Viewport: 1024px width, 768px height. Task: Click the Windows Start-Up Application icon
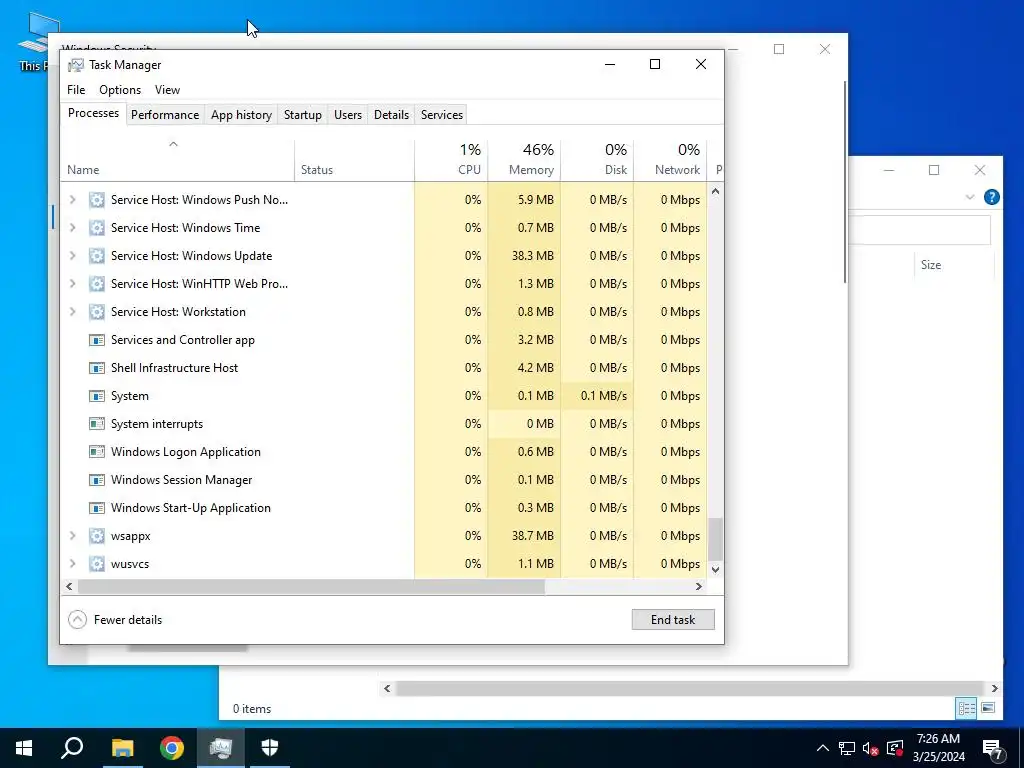click(x=97, y=508)
